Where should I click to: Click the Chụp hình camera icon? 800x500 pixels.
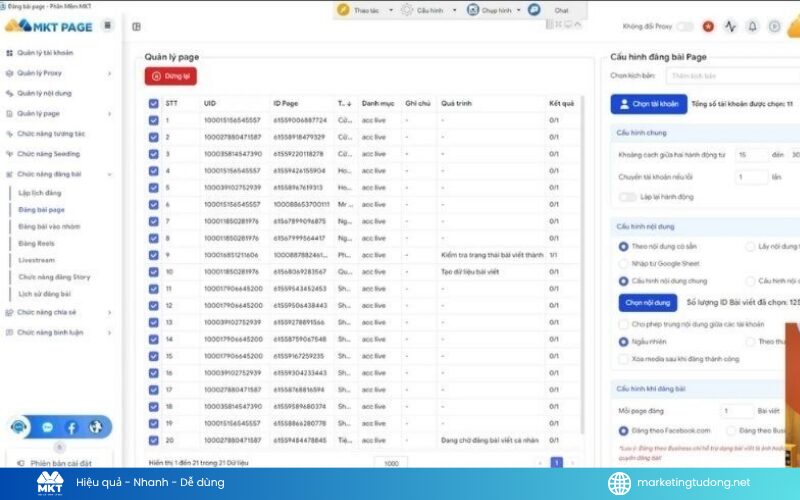click(x=473, y=10)
